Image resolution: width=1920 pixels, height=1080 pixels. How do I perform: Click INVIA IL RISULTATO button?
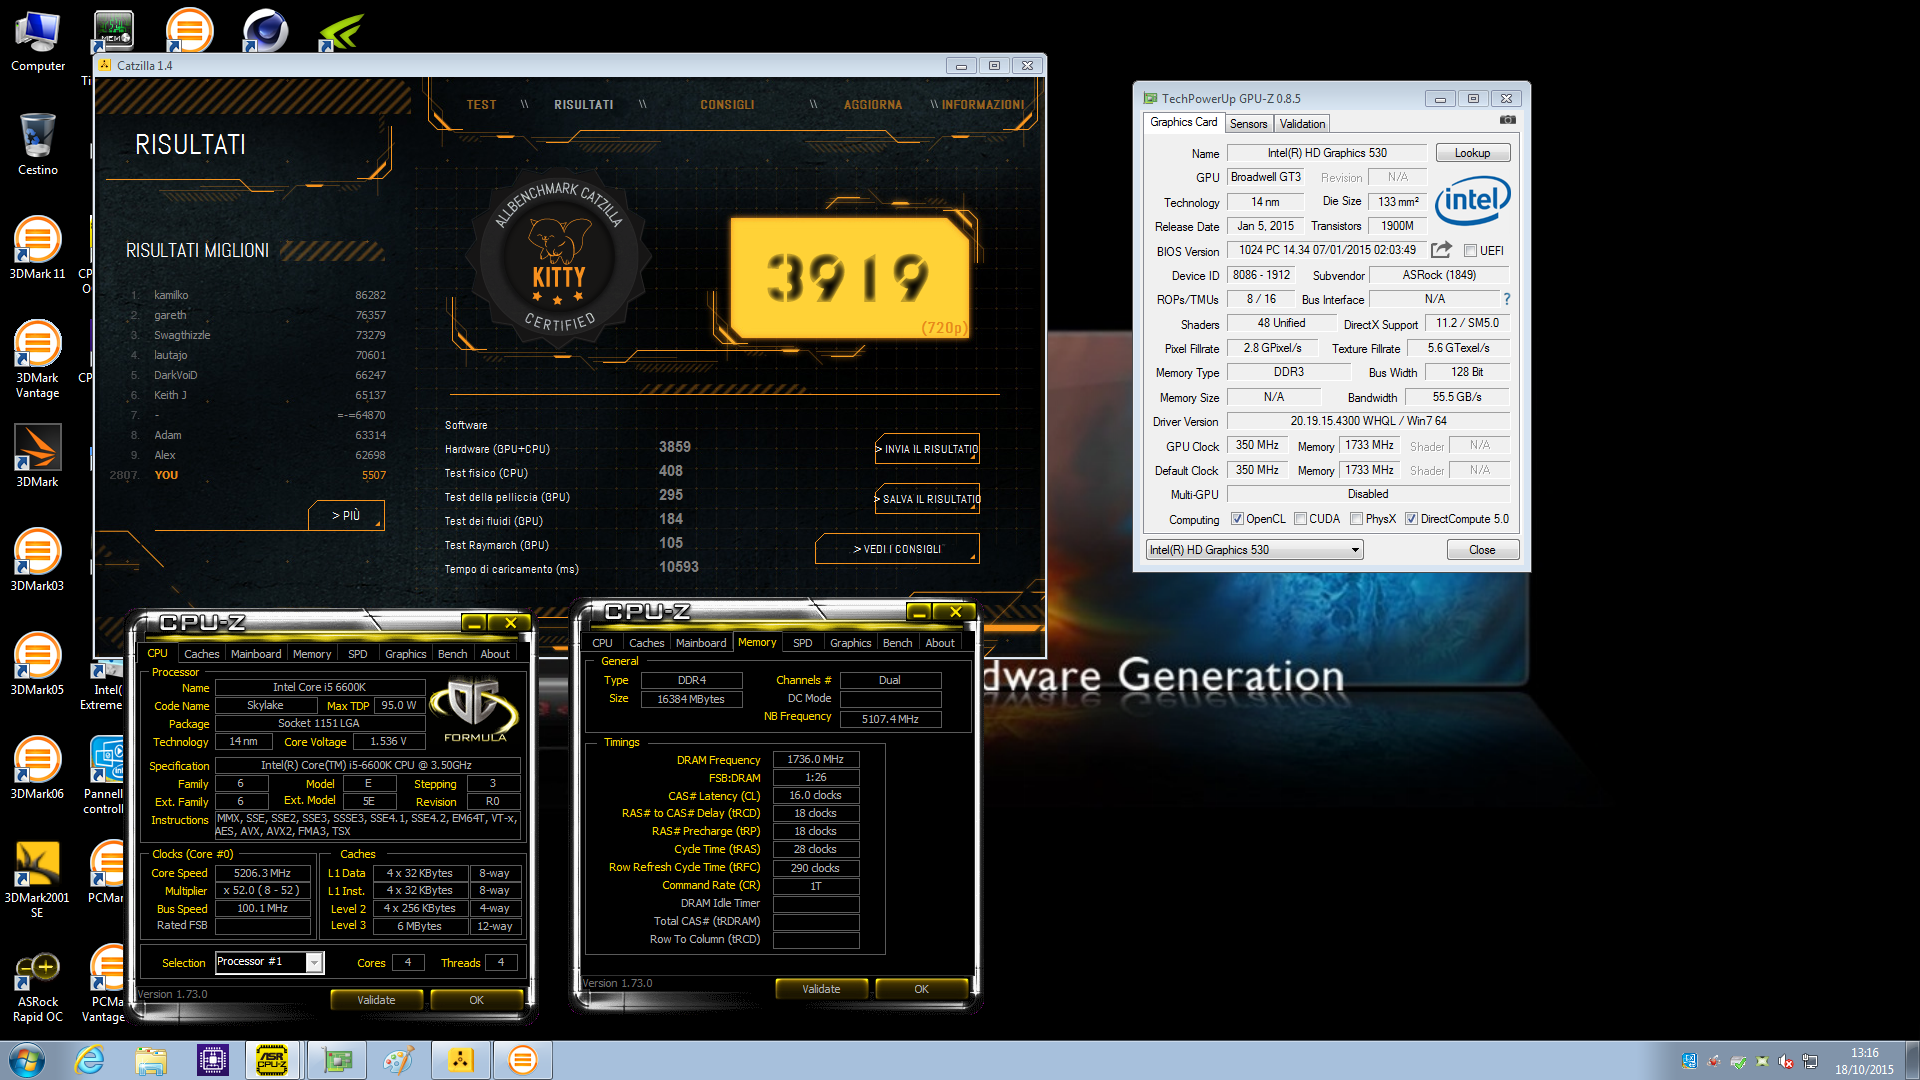(927, 449)
